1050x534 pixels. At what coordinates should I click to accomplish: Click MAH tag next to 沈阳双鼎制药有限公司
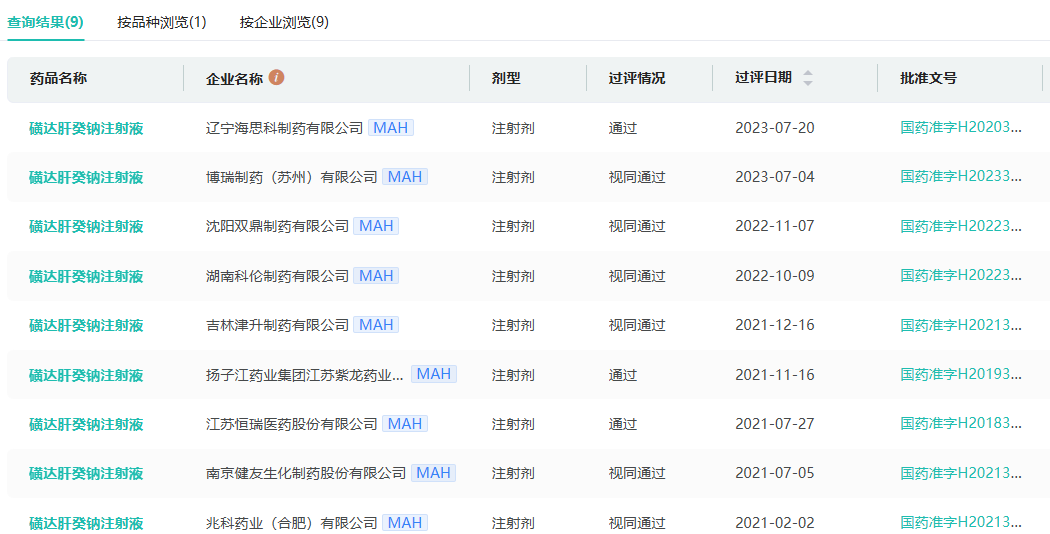click(x=376, y=226)
